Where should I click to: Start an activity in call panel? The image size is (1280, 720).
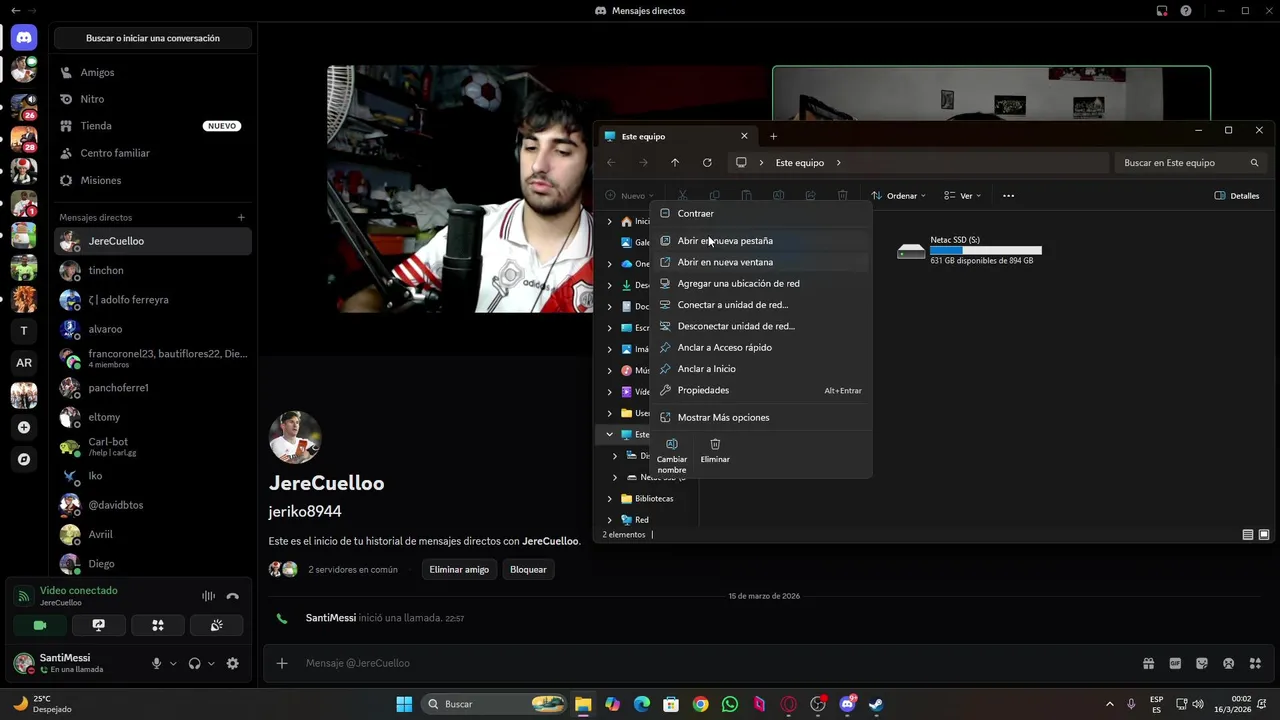click(x=157, y=625)
